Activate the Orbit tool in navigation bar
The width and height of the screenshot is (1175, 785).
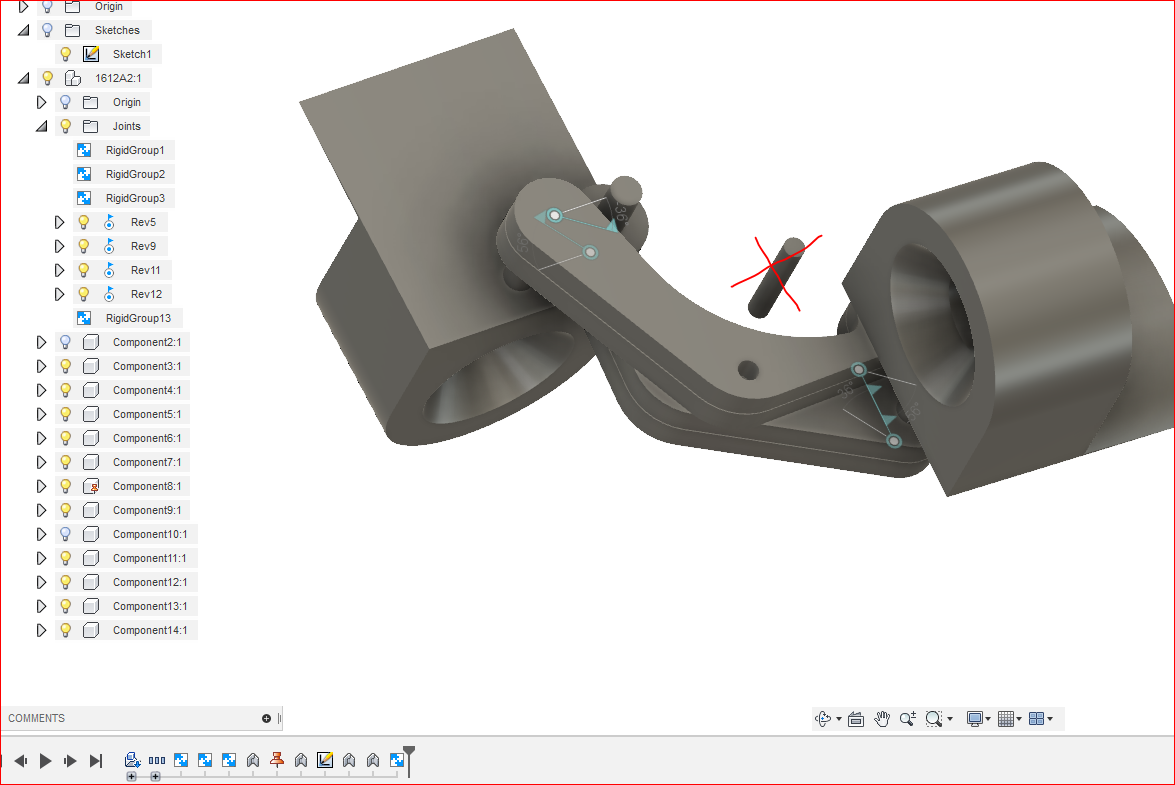(x=822, y=718)
